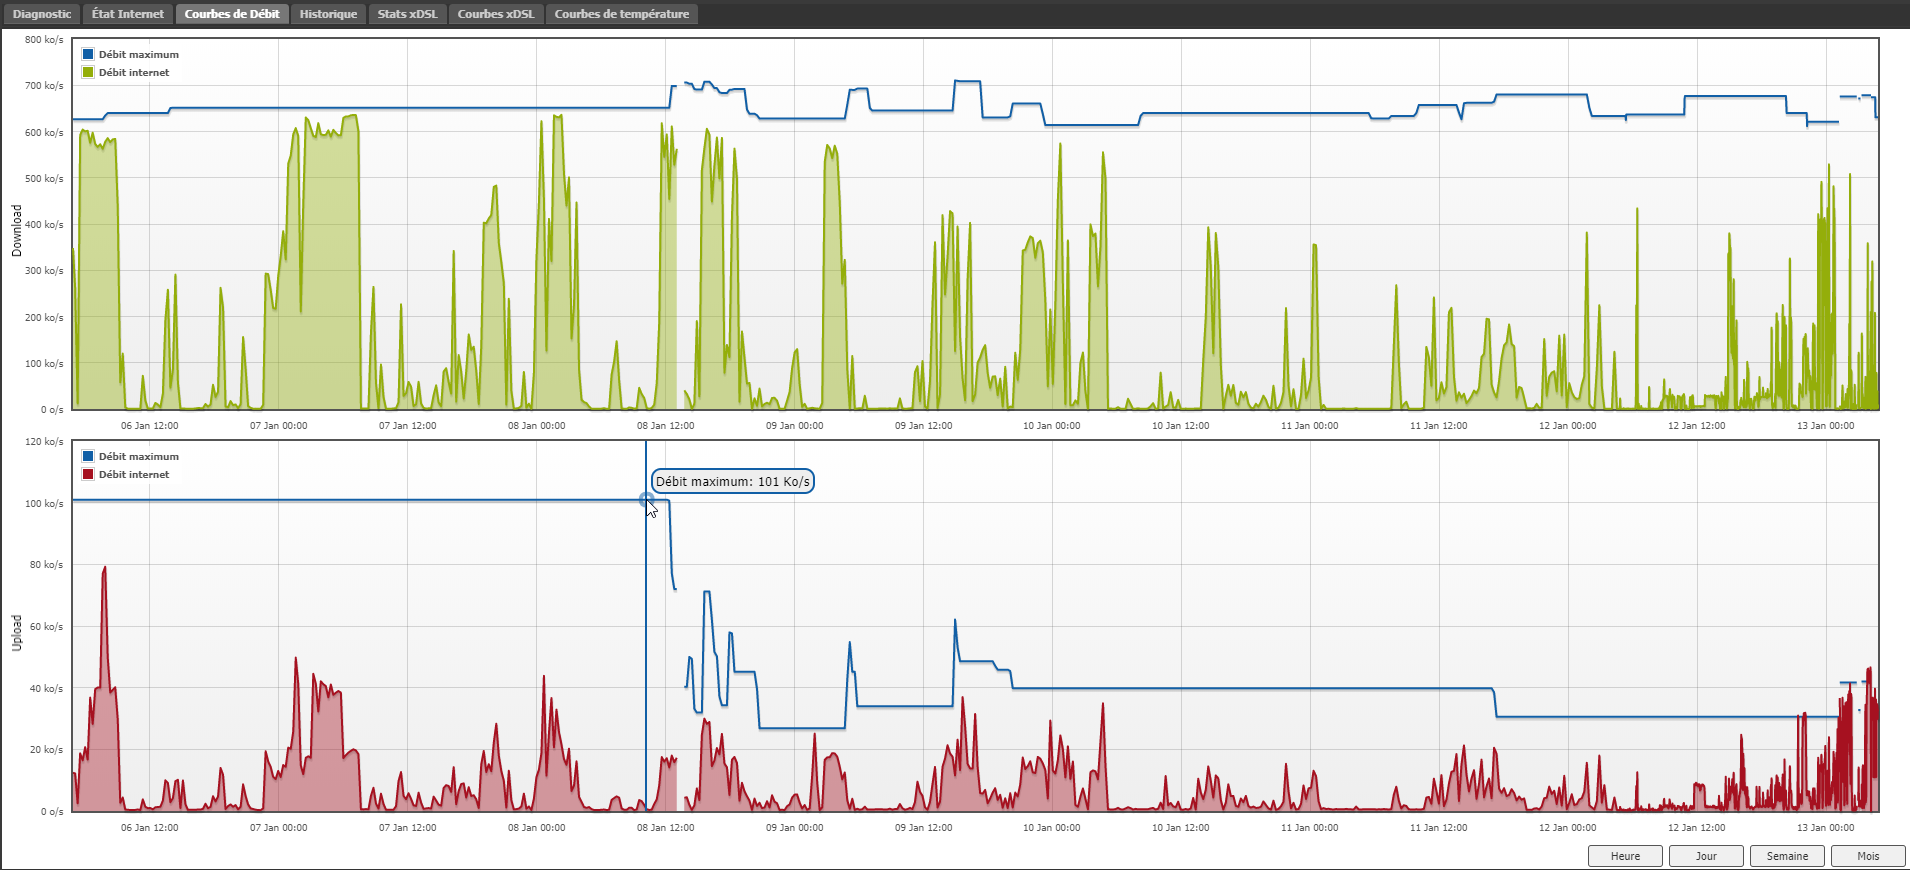Click blue Débit maximum swatch in Upload legend
This screenshot has width=1910, height=870.
coord(88,456)
